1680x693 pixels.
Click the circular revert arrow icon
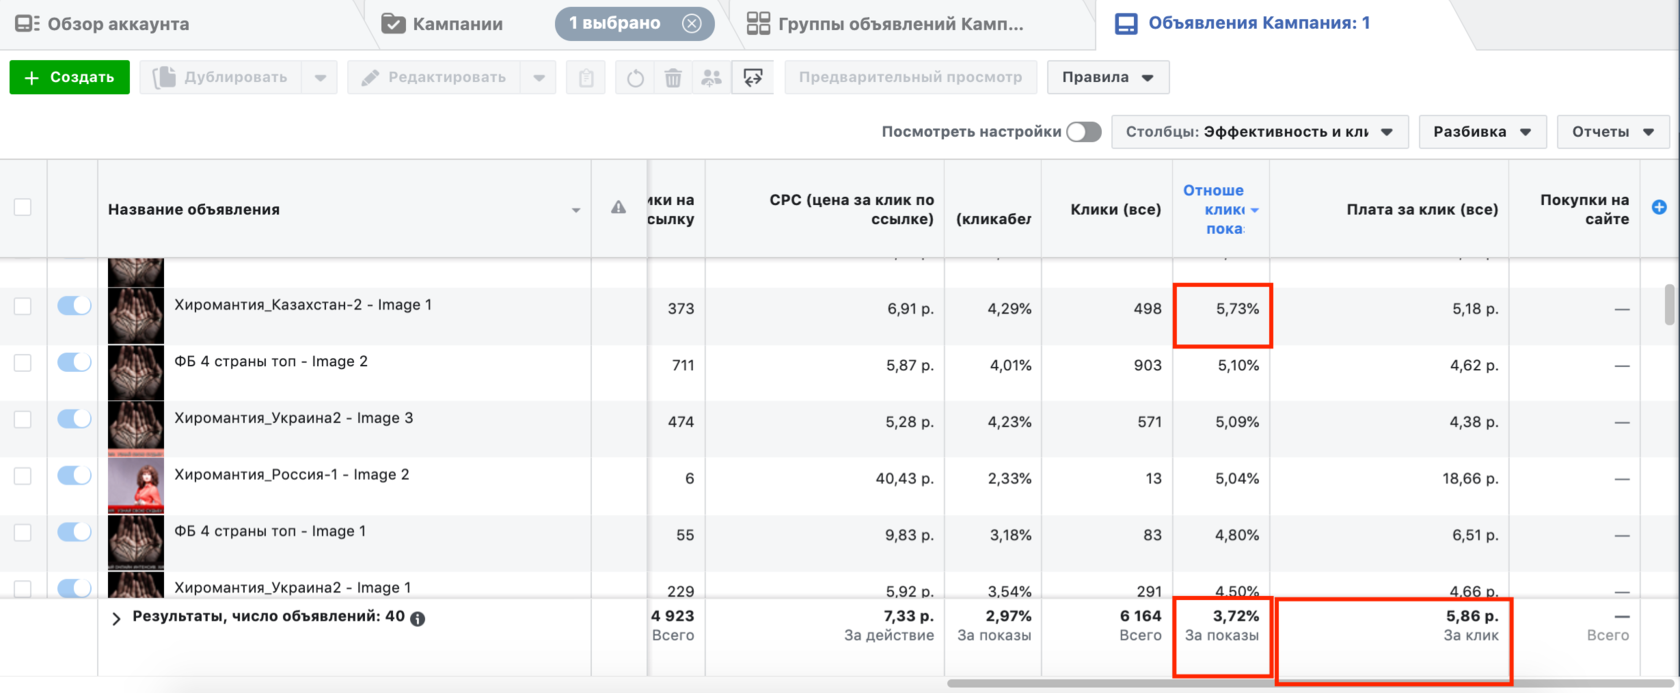635,78
